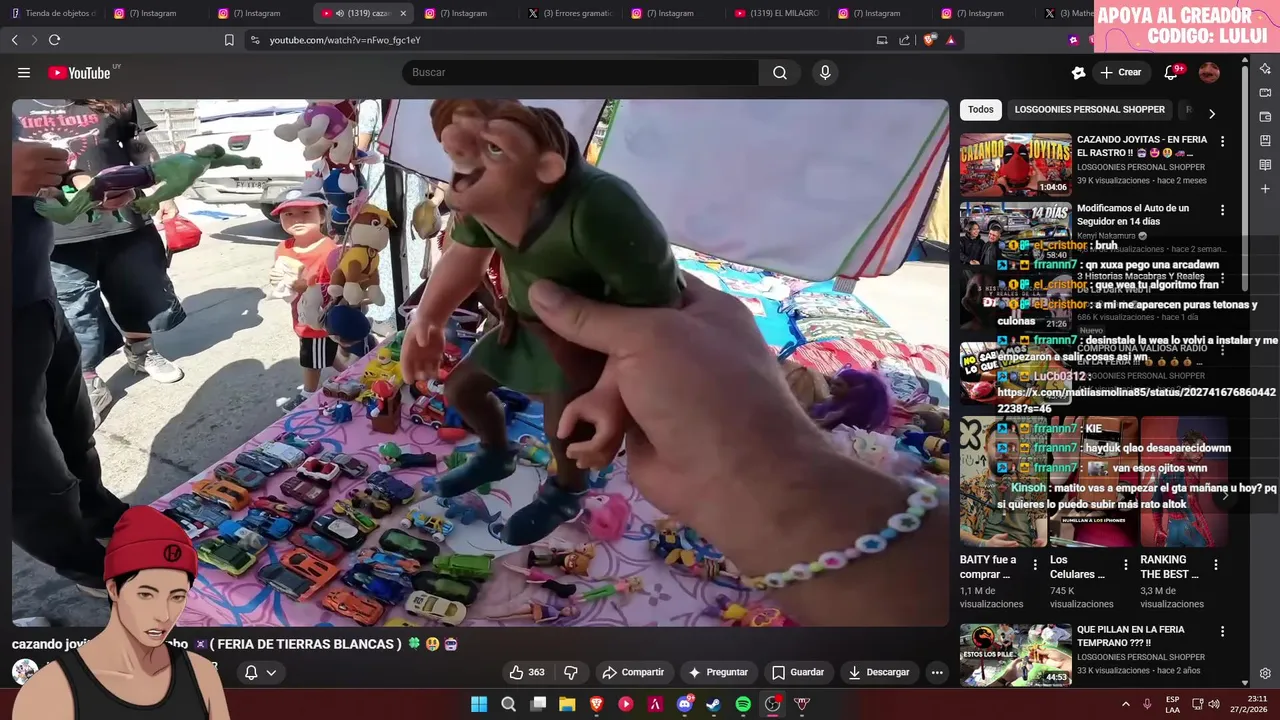Screen dimensions: 1280x720
Task: Open Task View on the taskbar
Action: pos(538,704)
